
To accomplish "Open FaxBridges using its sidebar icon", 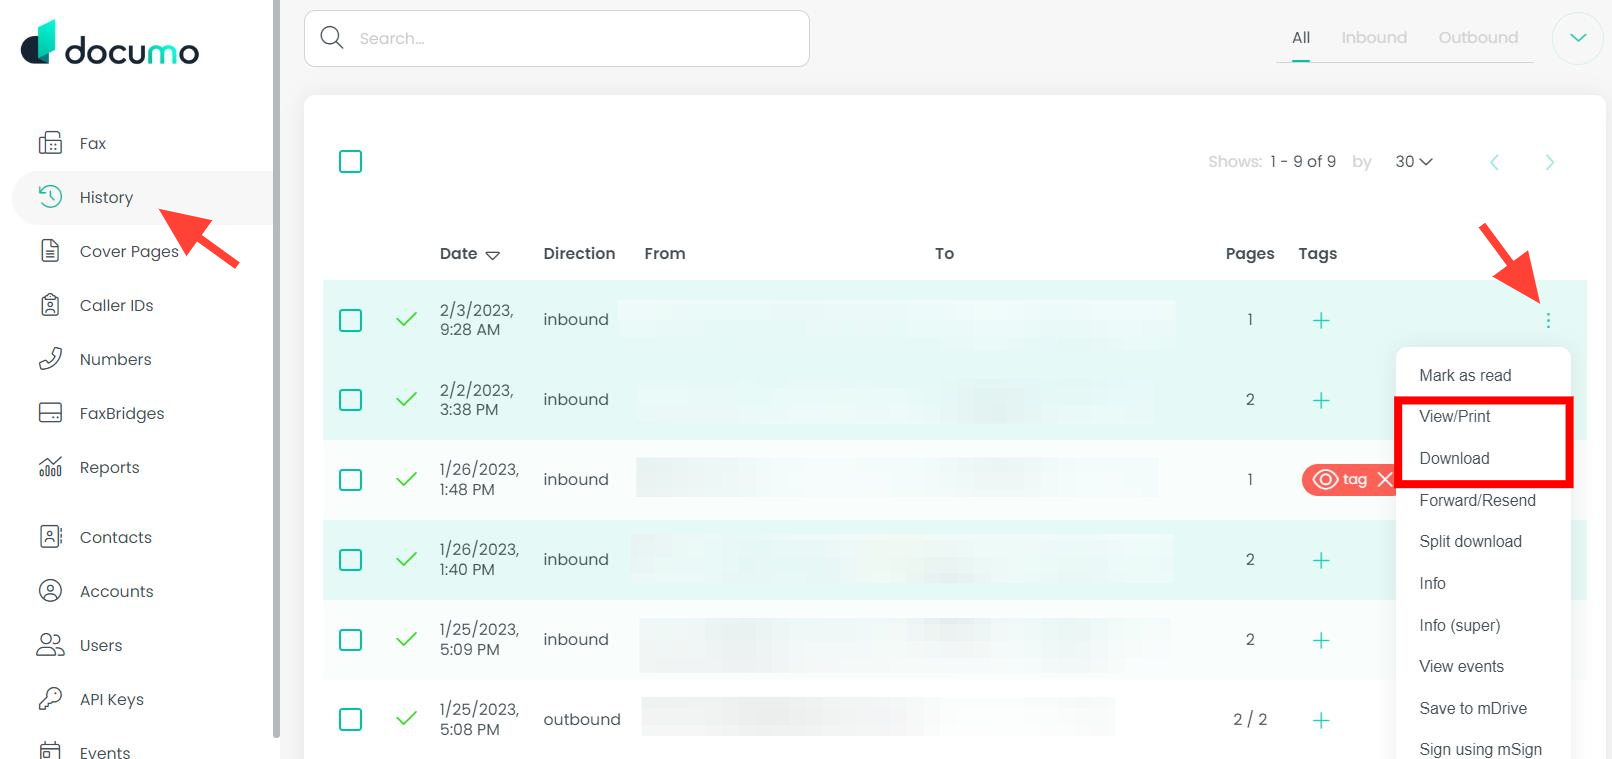I will [50, 413].
